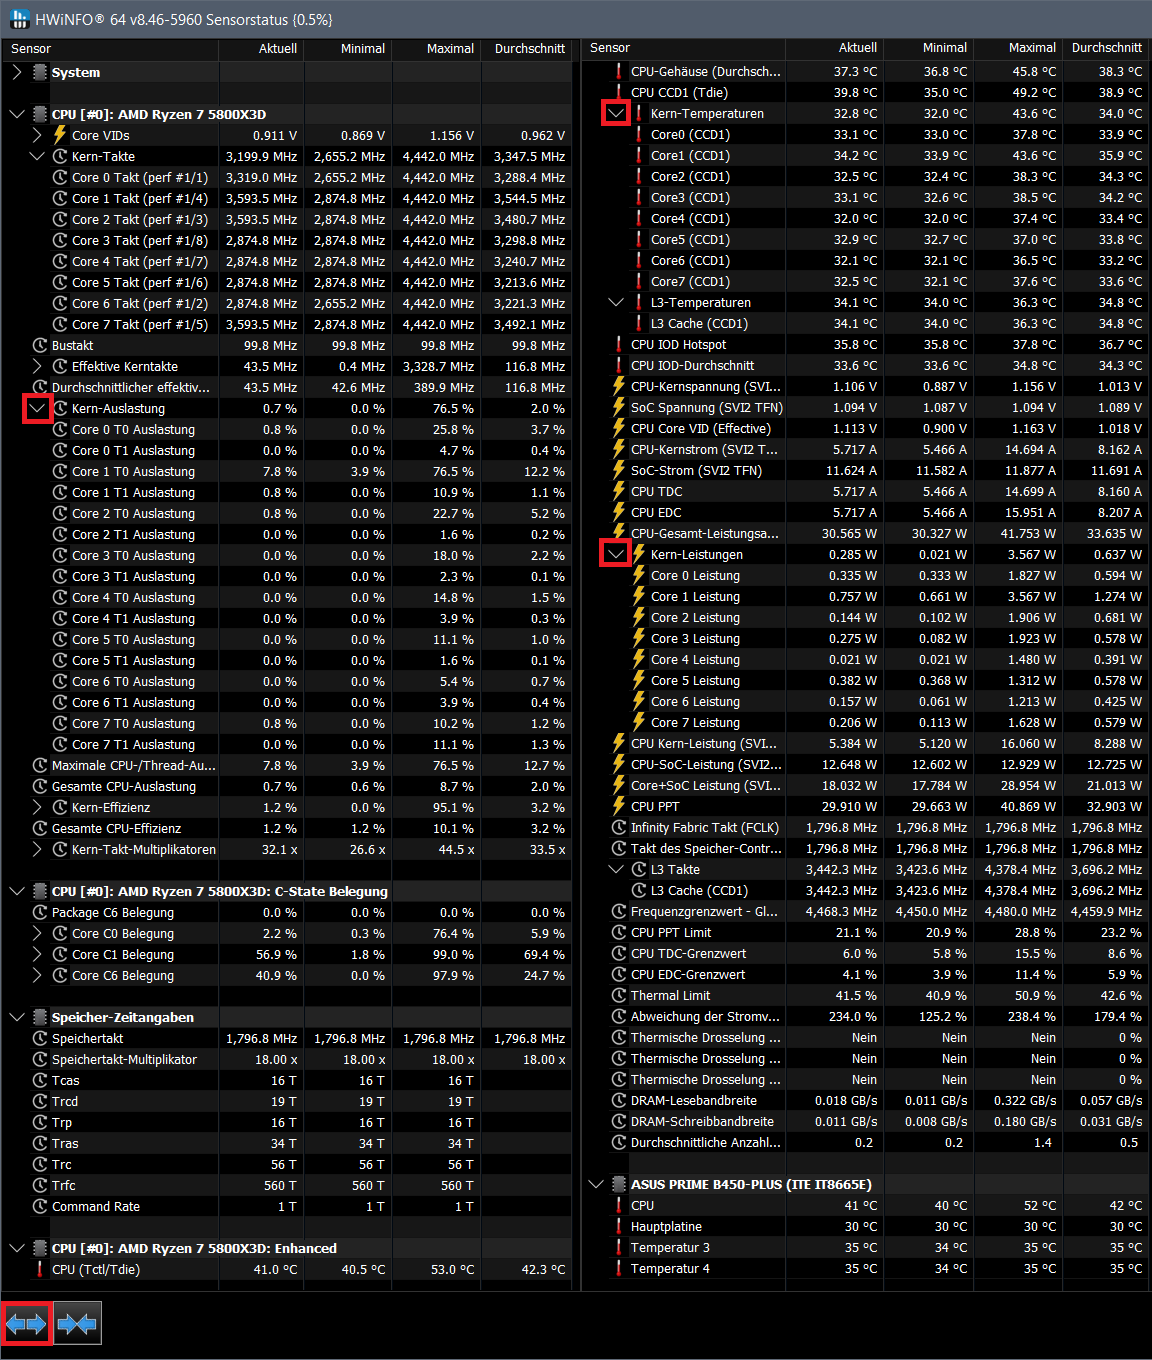Select the DRAM-Schreibbandbreite row

865,1121
